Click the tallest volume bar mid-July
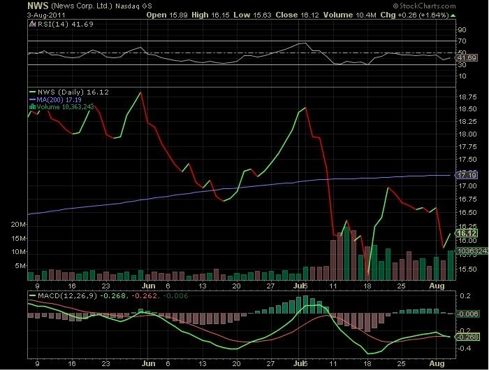Screen dimensions: 489x371 click(347, 254)
